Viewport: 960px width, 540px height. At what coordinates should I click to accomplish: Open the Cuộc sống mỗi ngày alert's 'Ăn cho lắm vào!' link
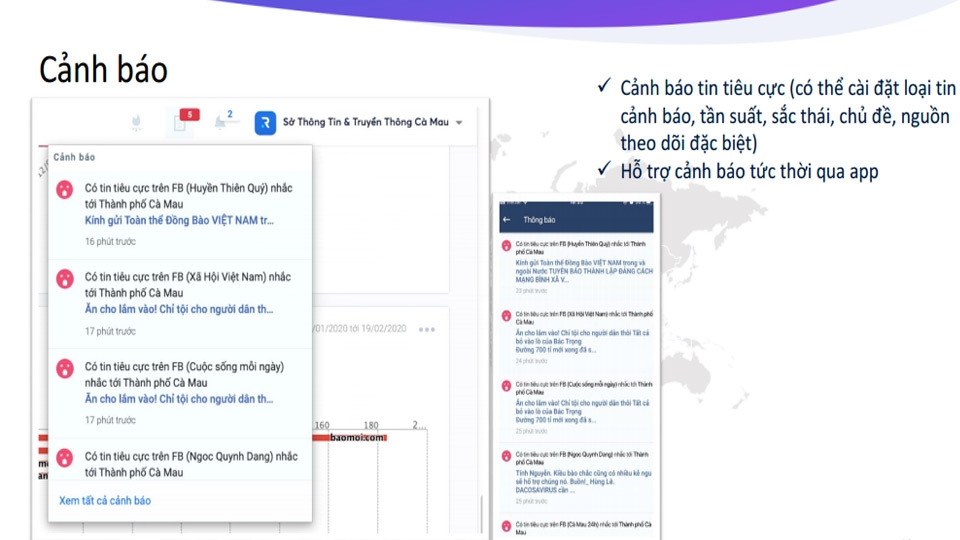click(x=179, y=399)
